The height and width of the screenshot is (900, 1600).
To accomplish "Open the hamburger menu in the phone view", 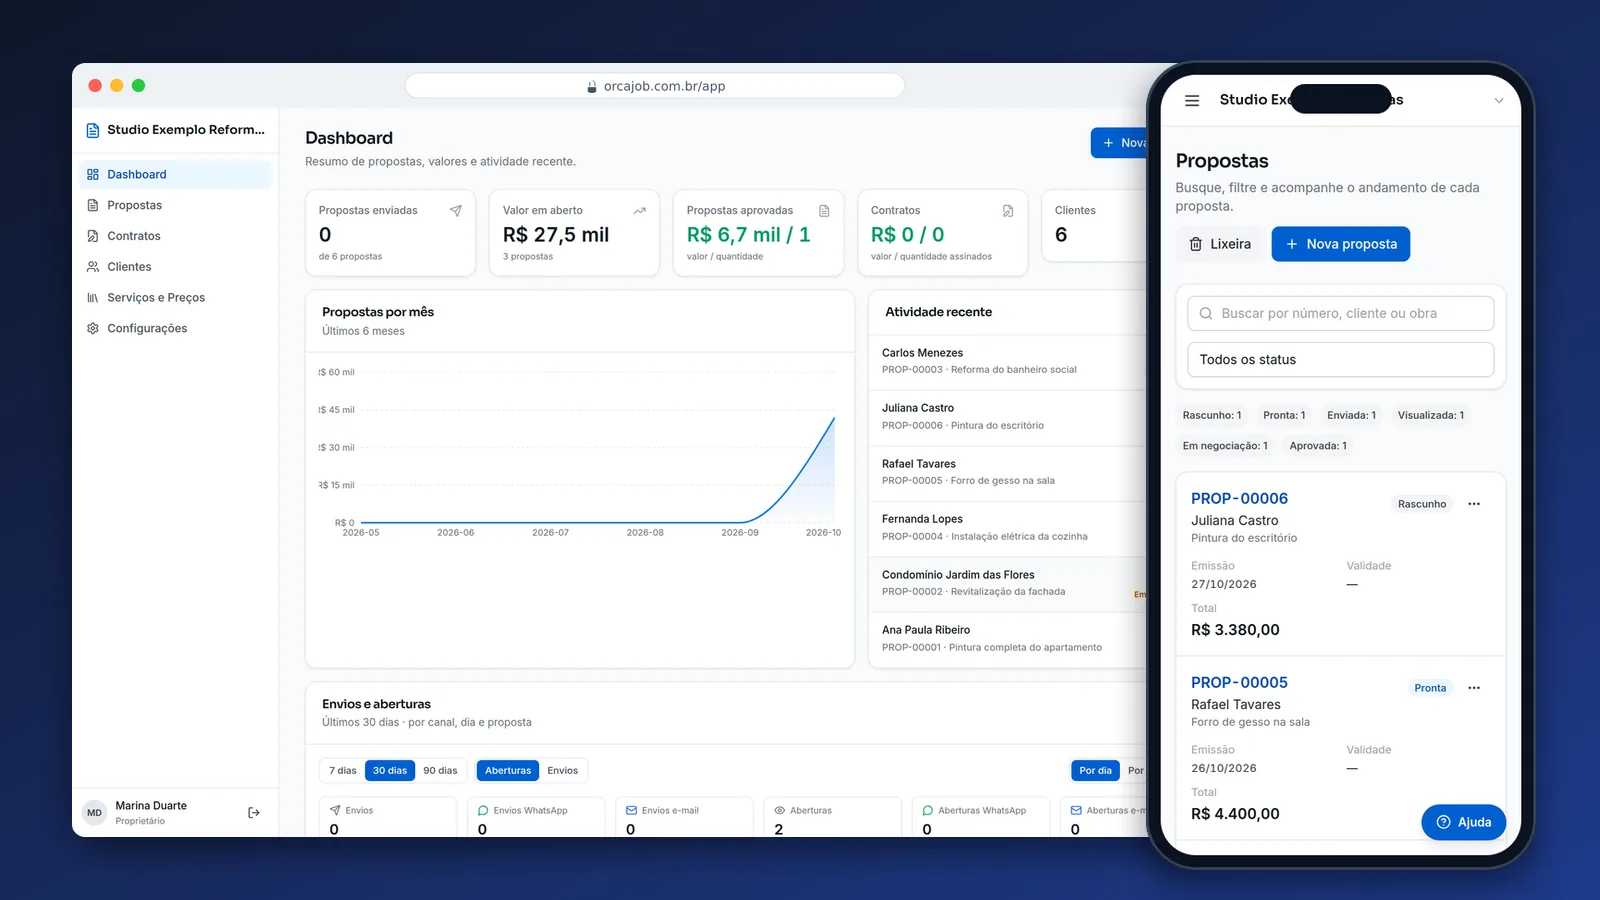I will pos(1192,100).
